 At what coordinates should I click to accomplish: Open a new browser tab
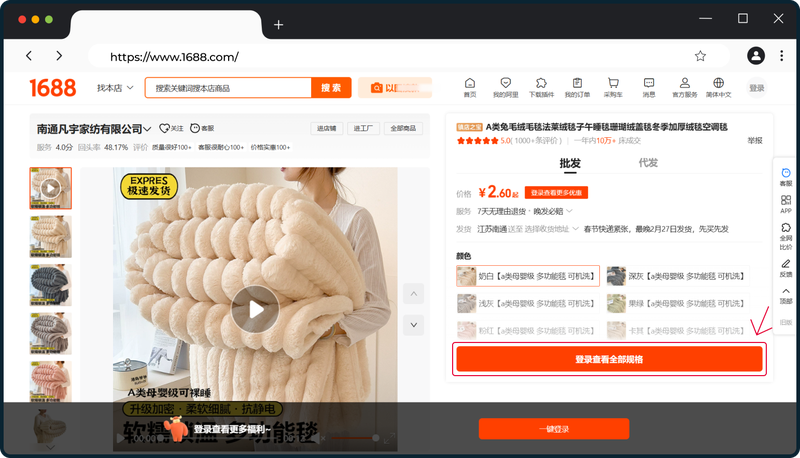(278, 24)
